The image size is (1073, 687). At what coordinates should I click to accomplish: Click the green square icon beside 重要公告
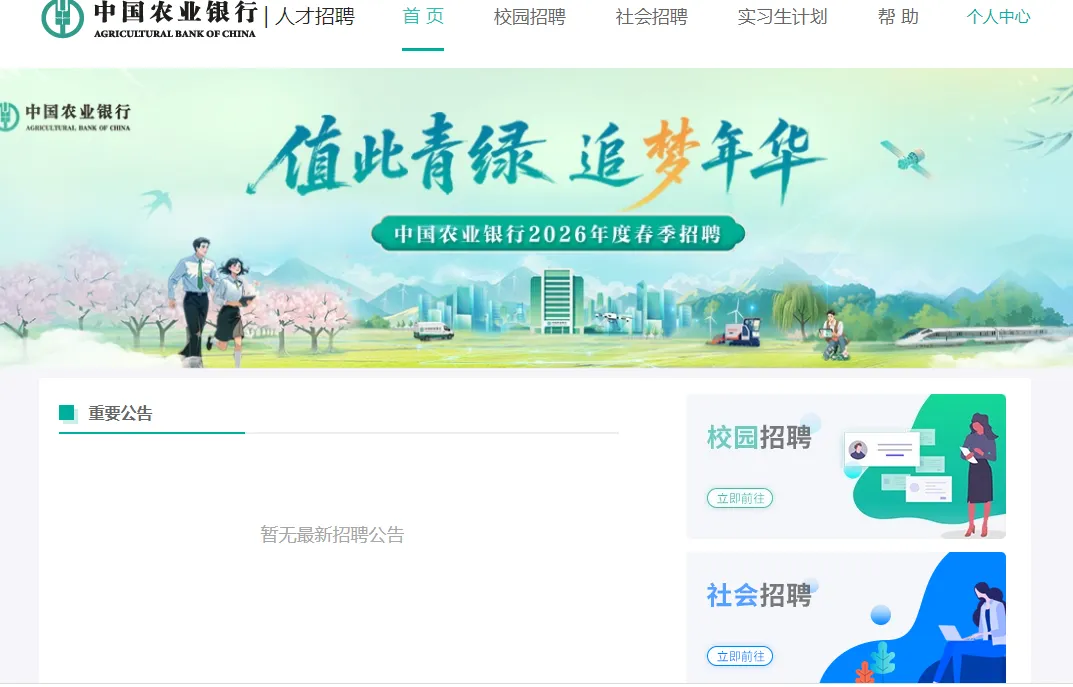67,413
